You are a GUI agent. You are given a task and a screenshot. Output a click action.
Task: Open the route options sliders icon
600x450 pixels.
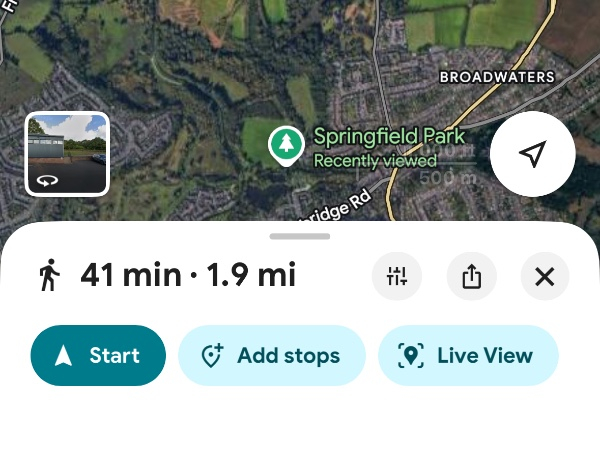tap(397, 276)
